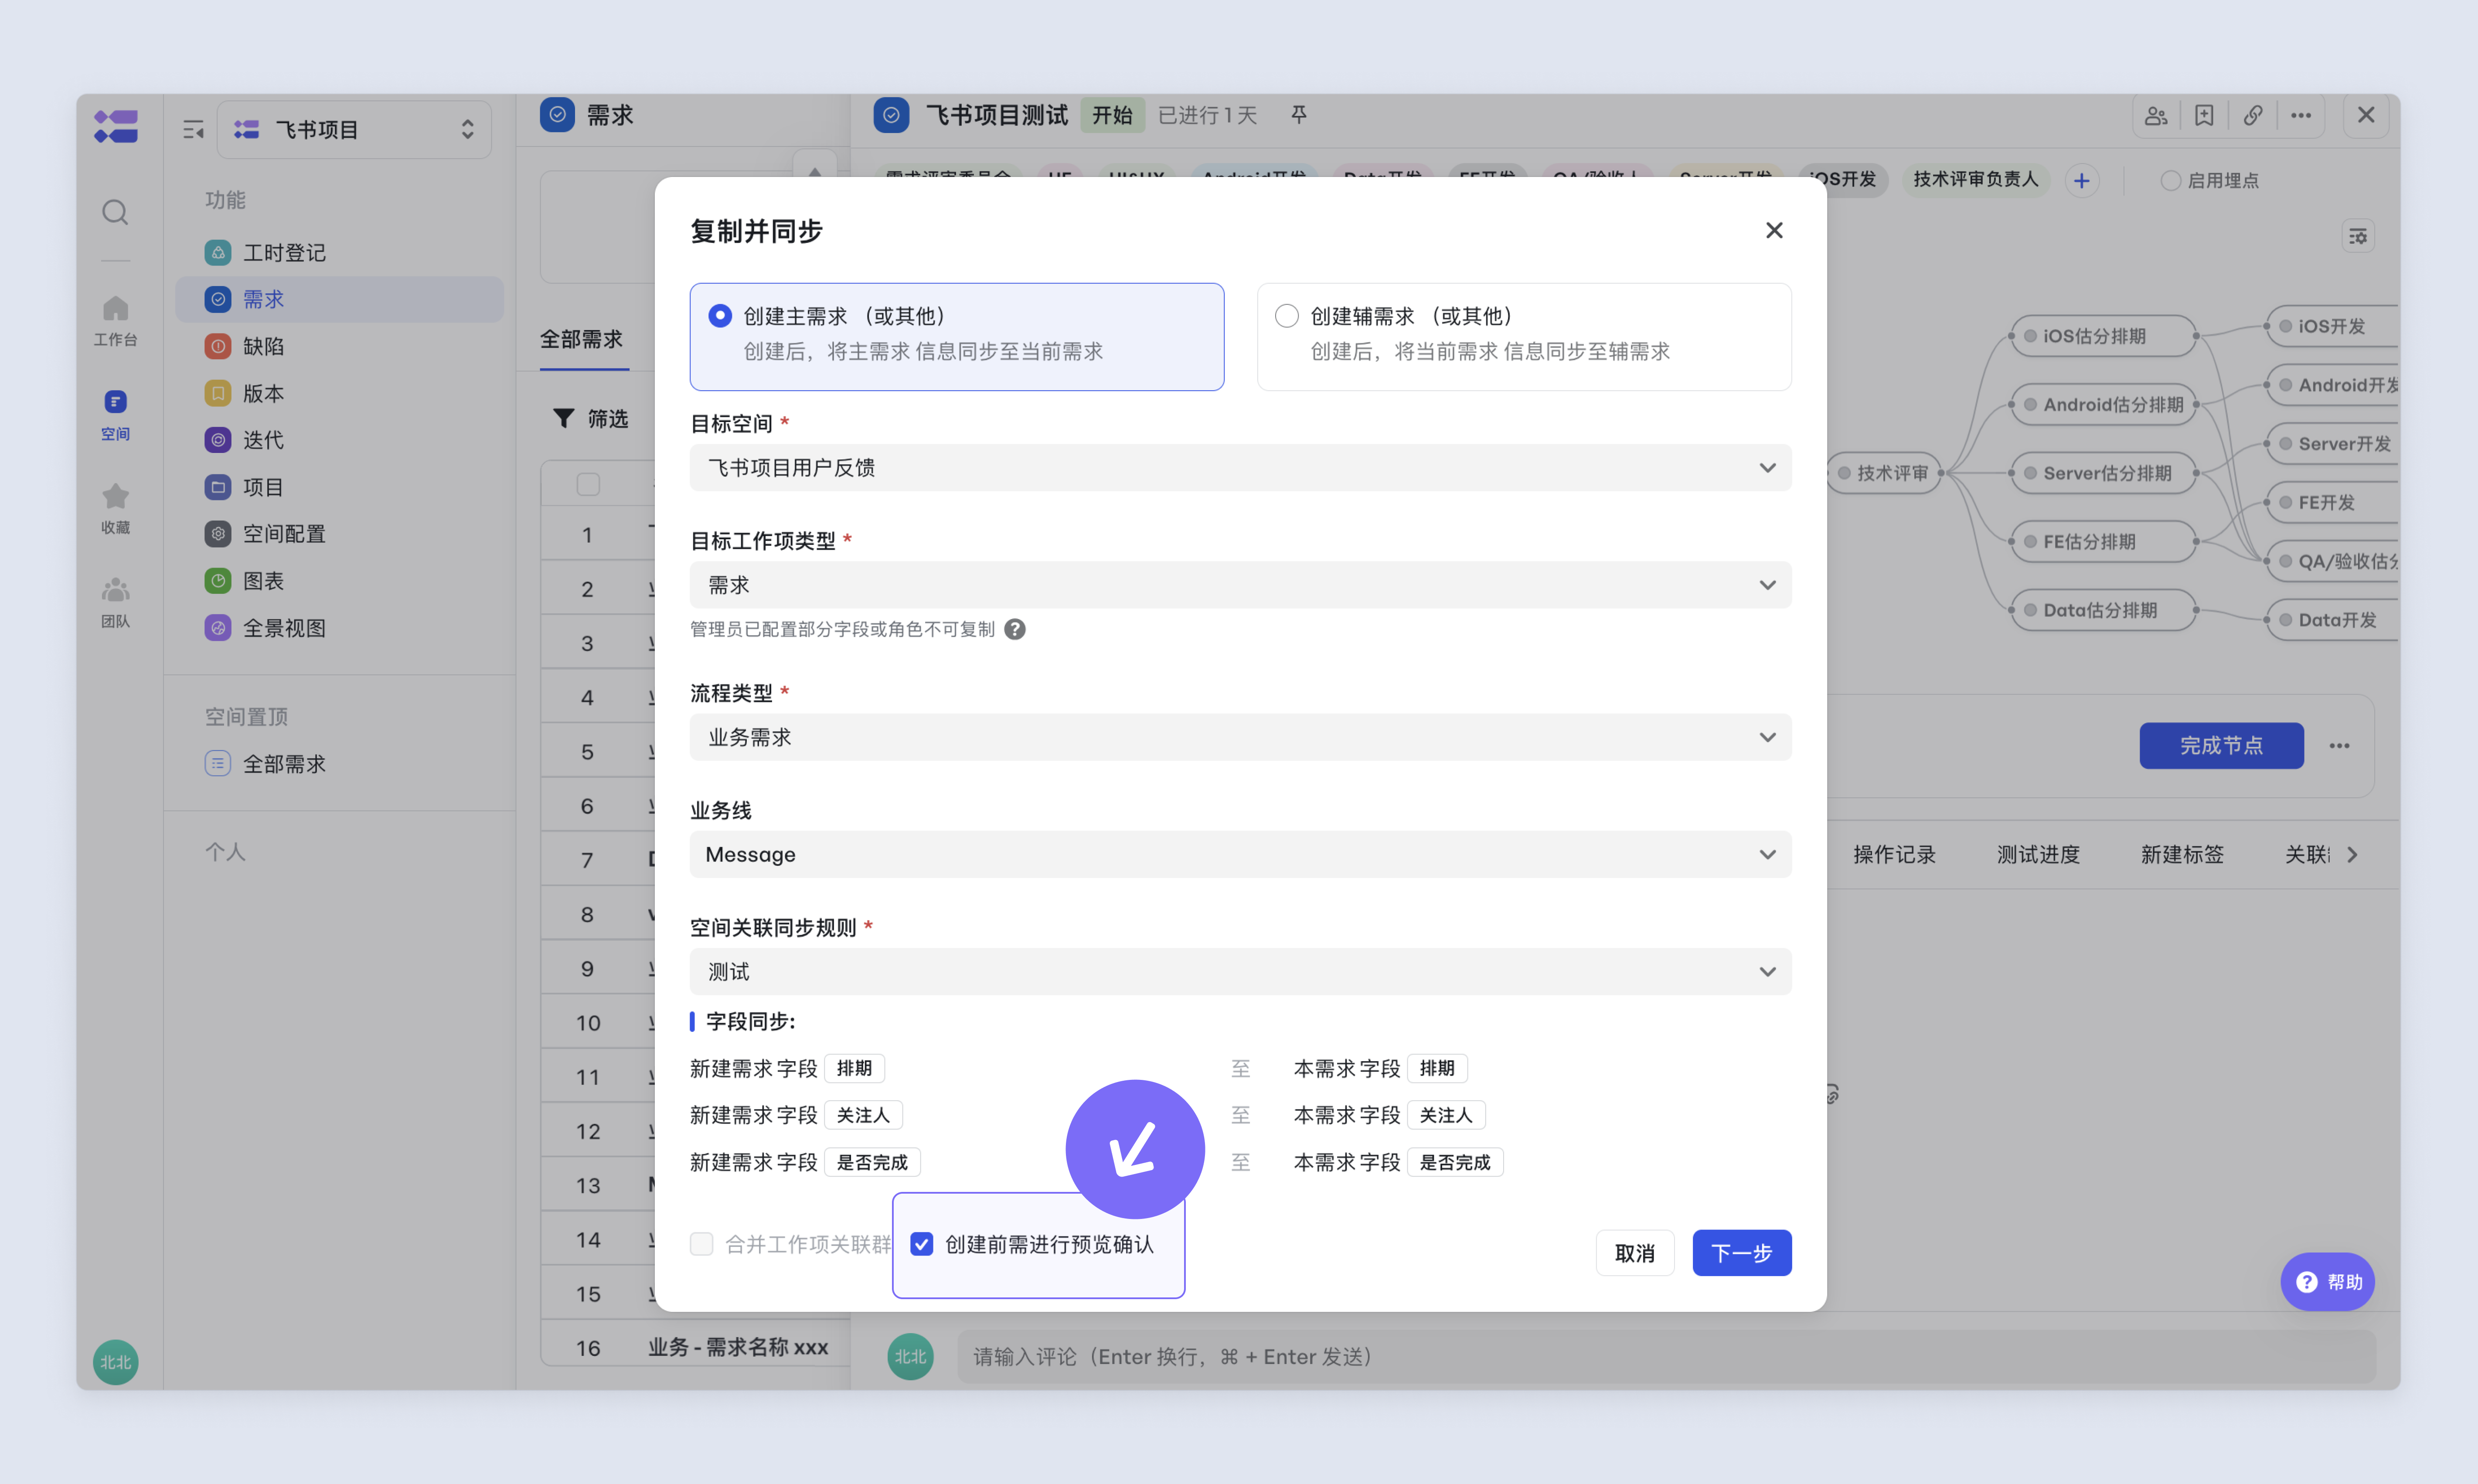Viewport: 2478px width, 1484px height.
Task: Click the 北北 avatar at bottom left
Action: pos(115,1361)
